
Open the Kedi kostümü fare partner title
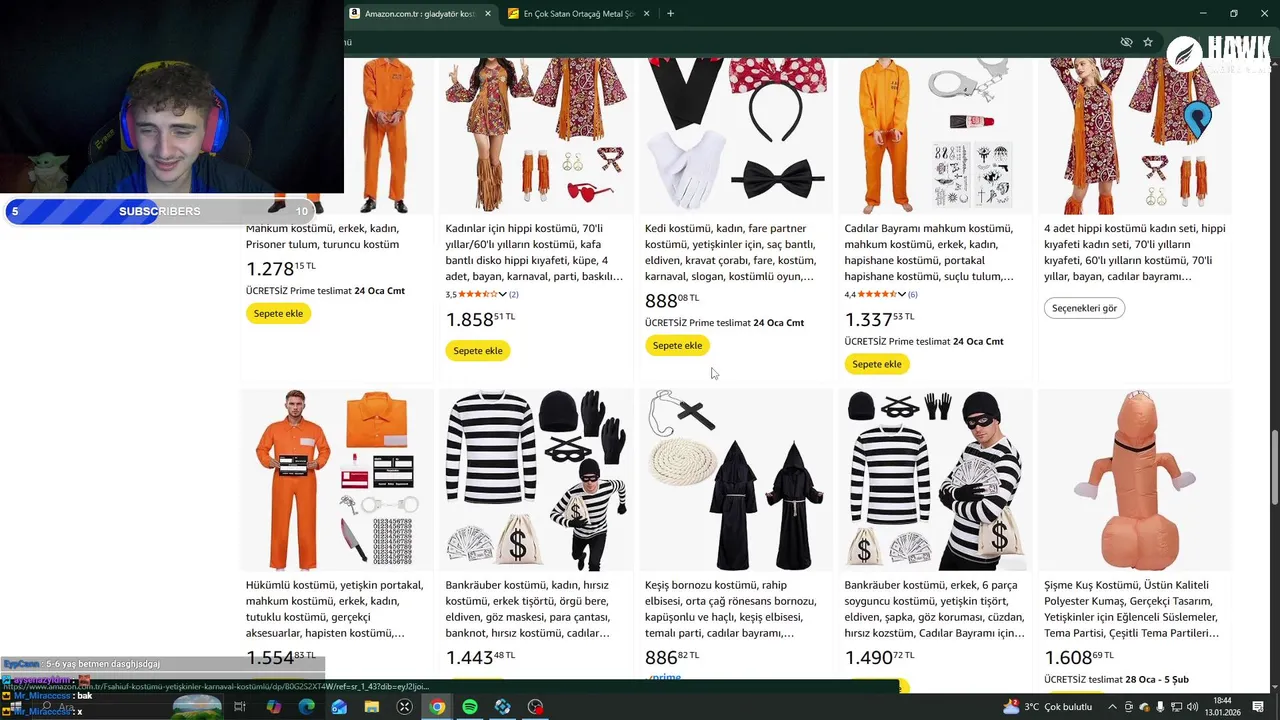(x=731, y=252)
